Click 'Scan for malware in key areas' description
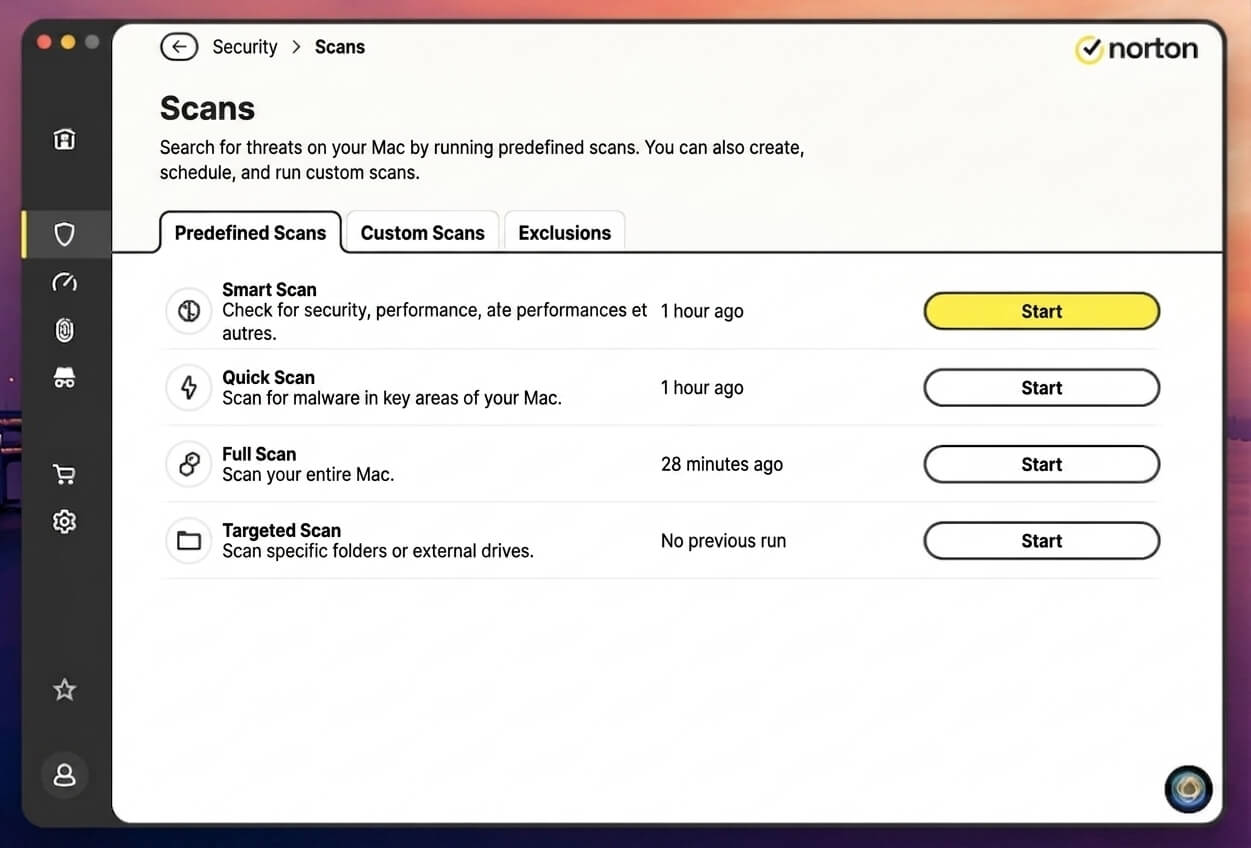 [392, 398]
